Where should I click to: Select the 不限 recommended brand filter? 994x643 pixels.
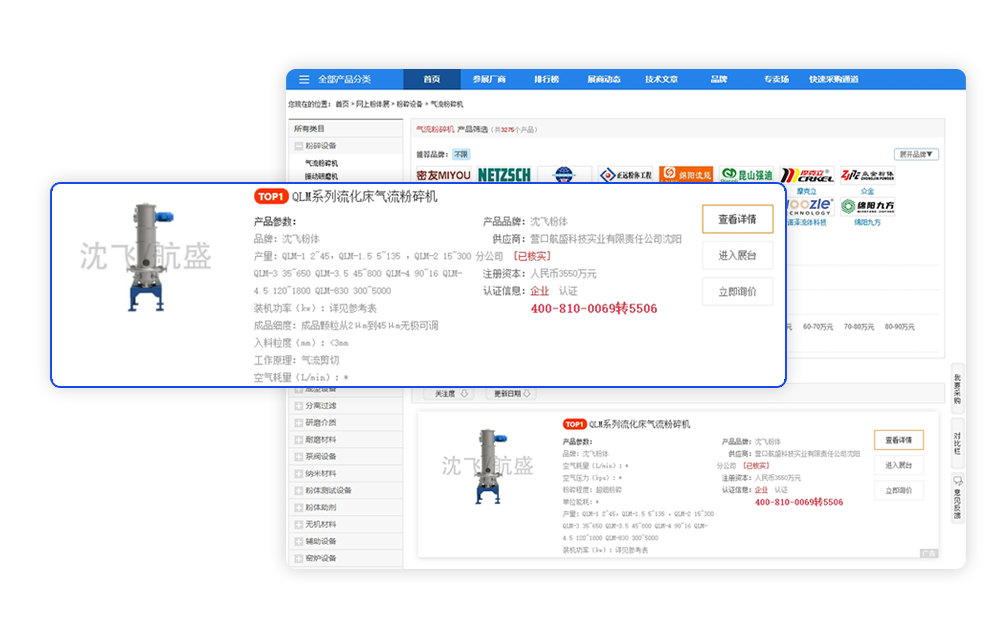coord(461,154)
